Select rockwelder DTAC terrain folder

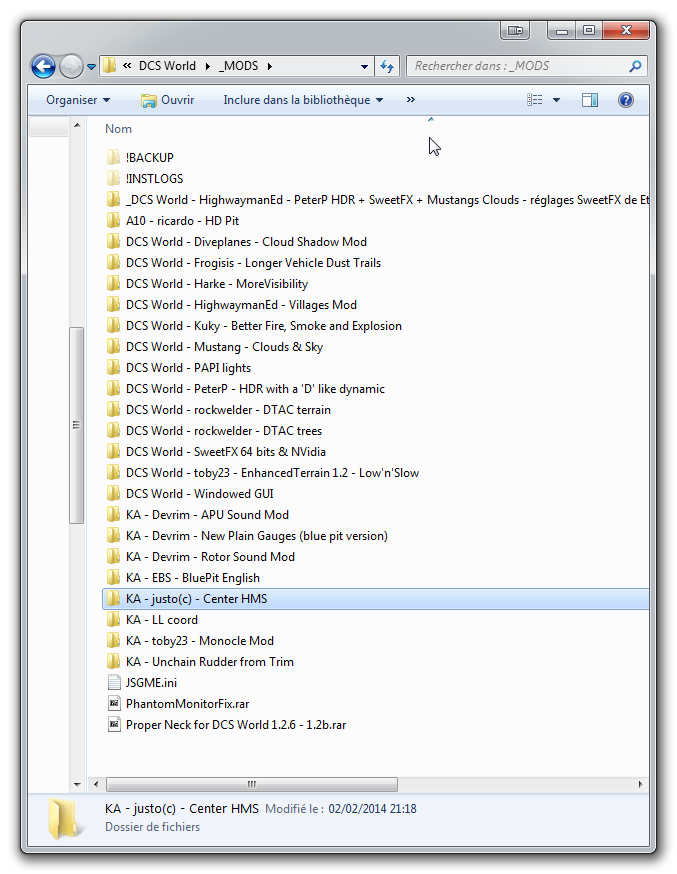pos(218,410)
